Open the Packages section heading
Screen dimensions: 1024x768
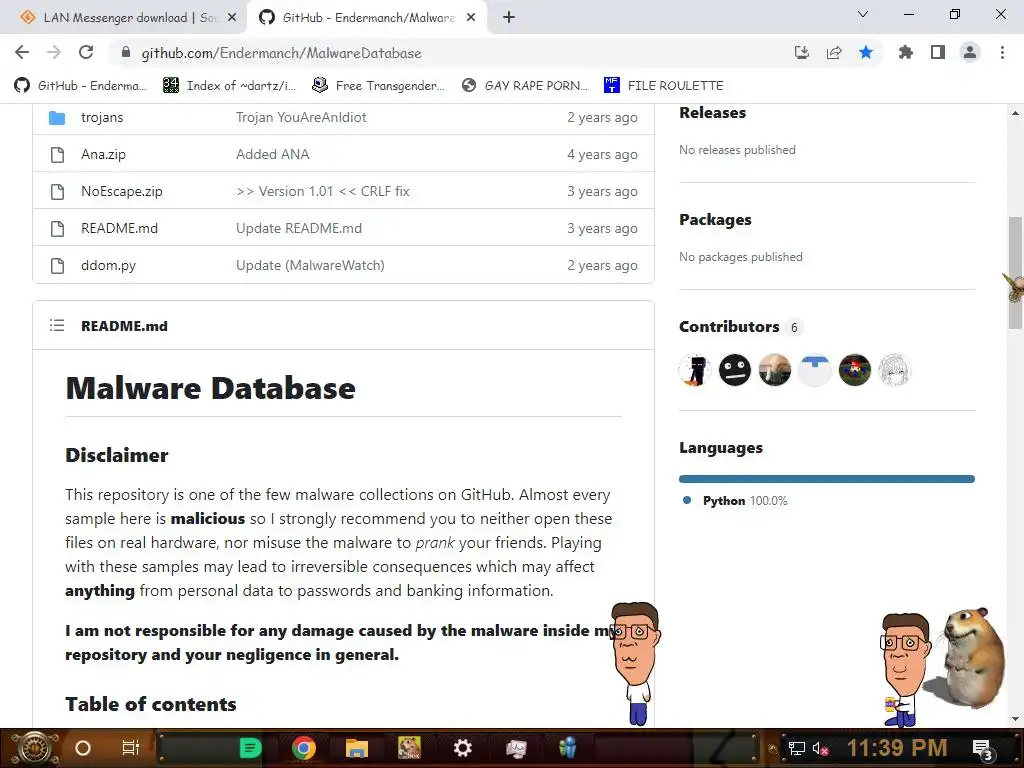pos(715,220)
